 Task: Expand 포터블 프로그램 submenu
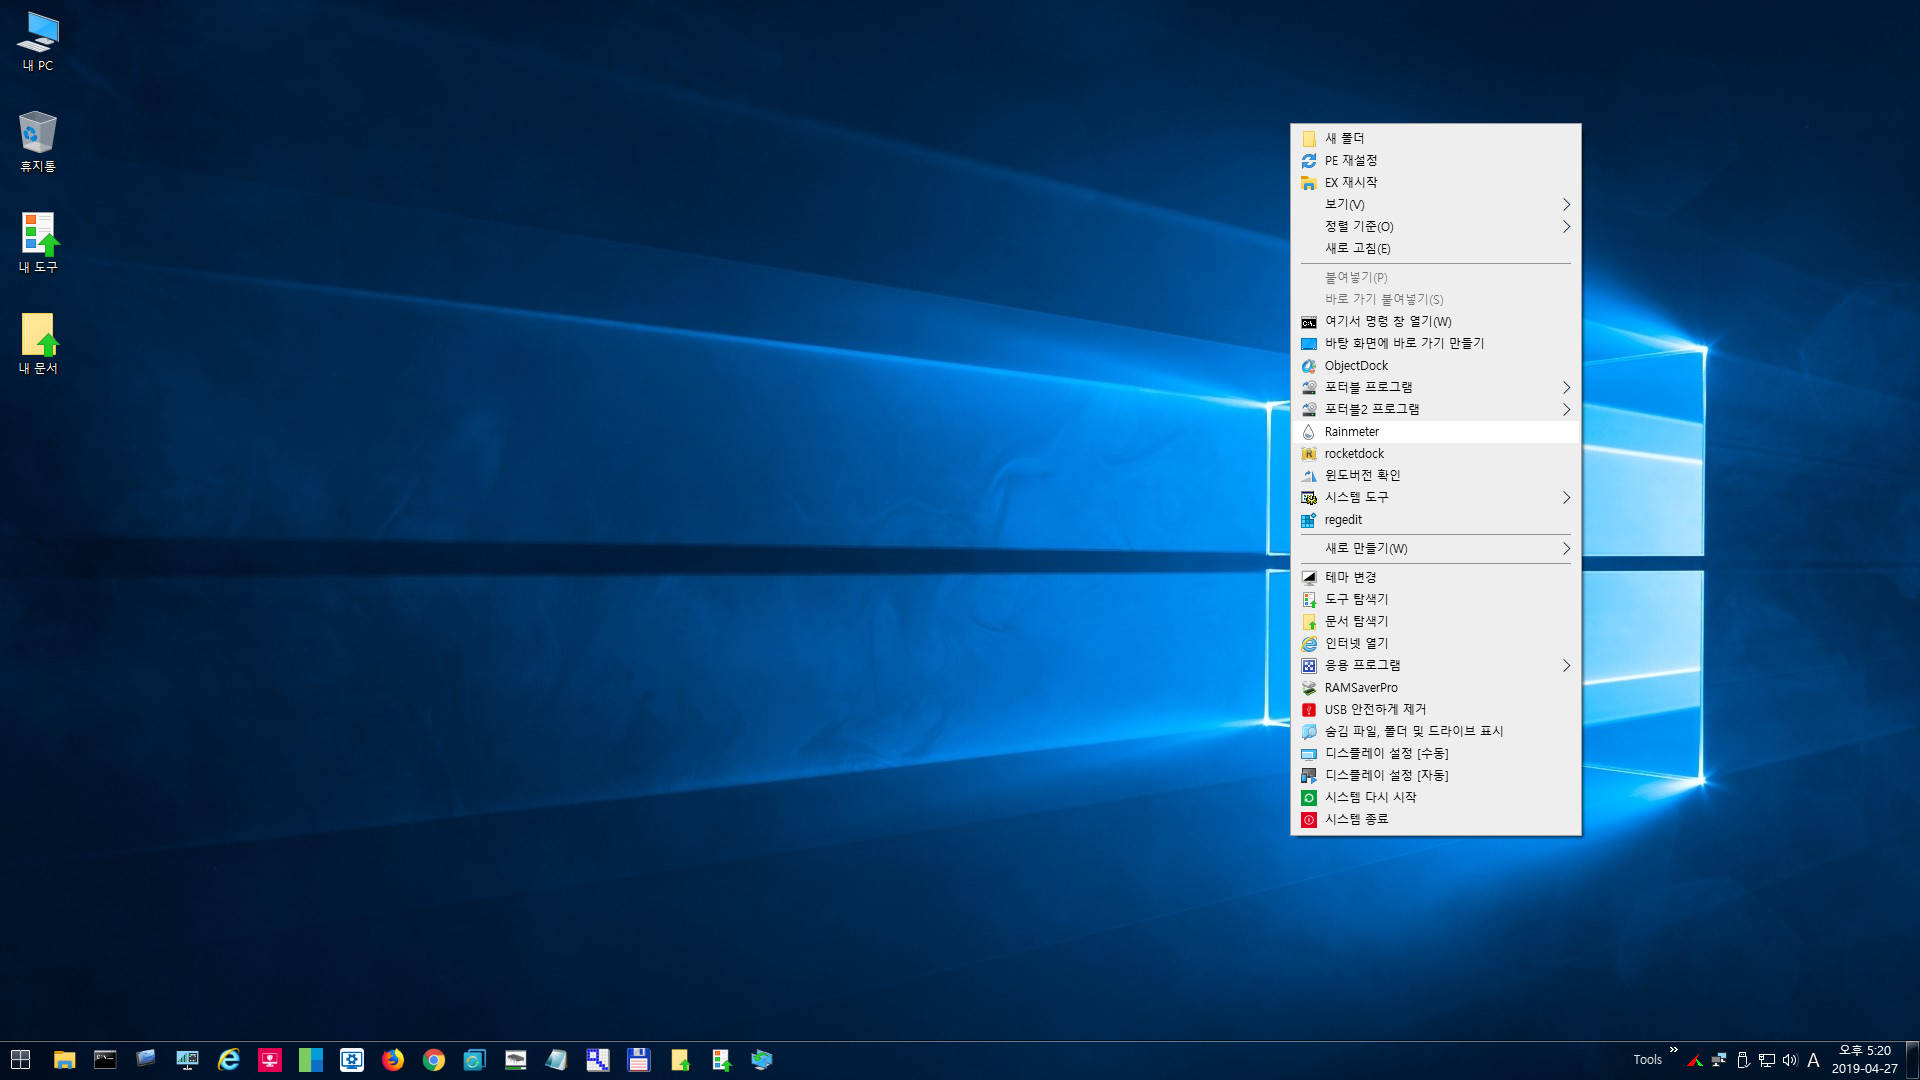click(1436, 387)
